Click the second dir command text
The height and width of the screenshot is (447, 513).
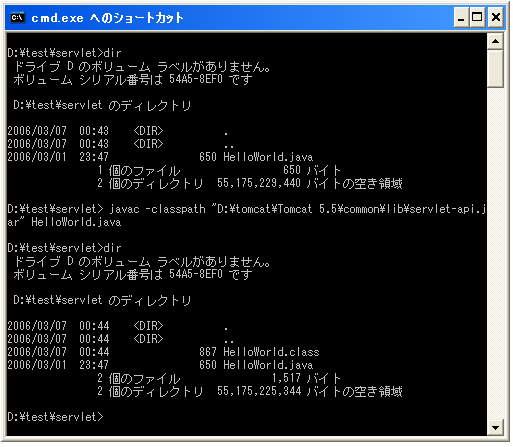(x=113, y=248)
